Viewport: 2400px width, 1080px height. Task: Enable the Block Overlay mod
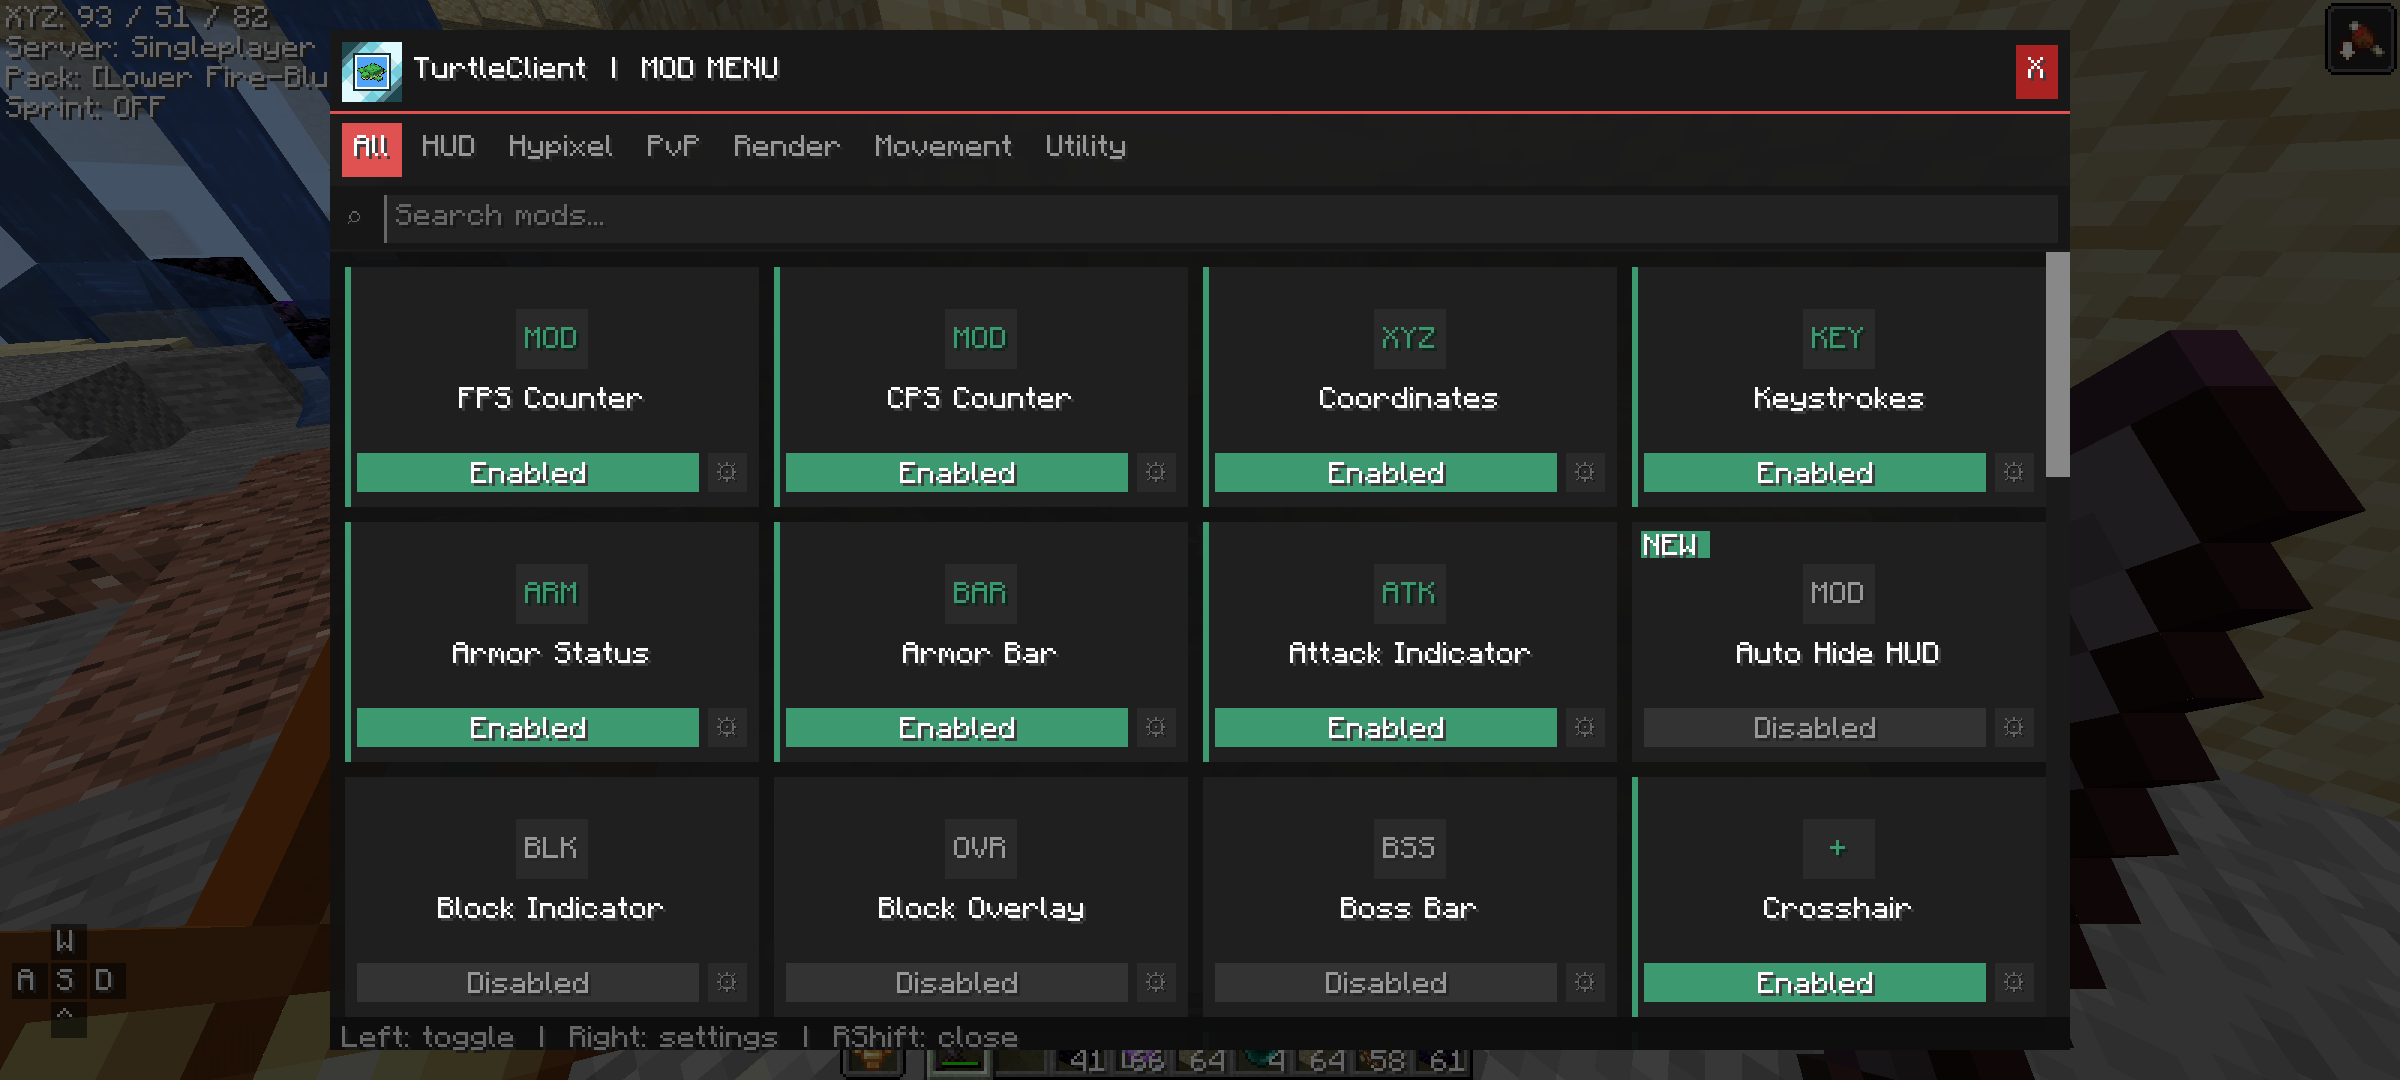pos(957,982)
